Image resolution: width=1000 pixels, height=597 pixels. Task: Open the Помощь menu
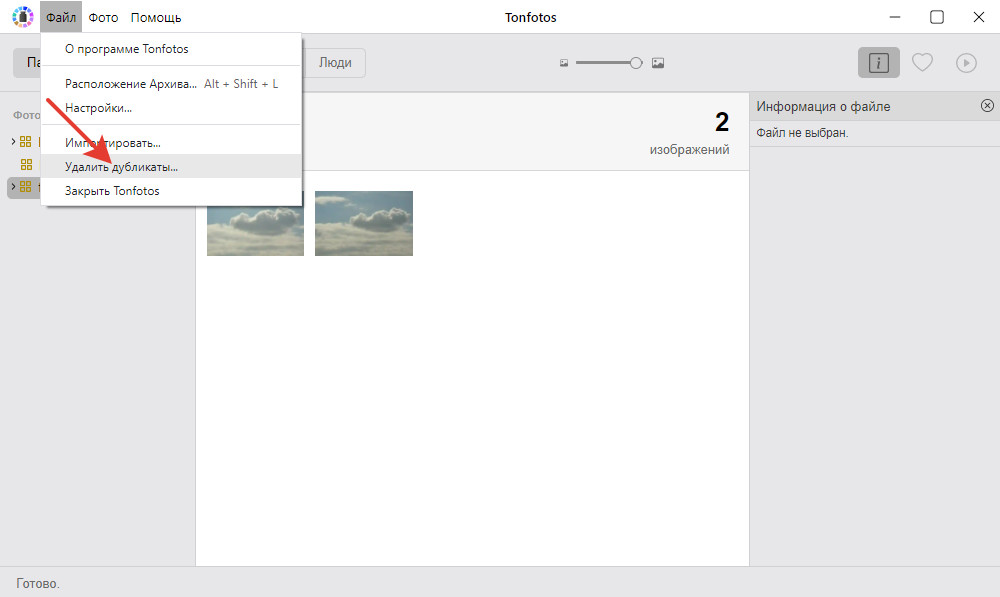156,17
